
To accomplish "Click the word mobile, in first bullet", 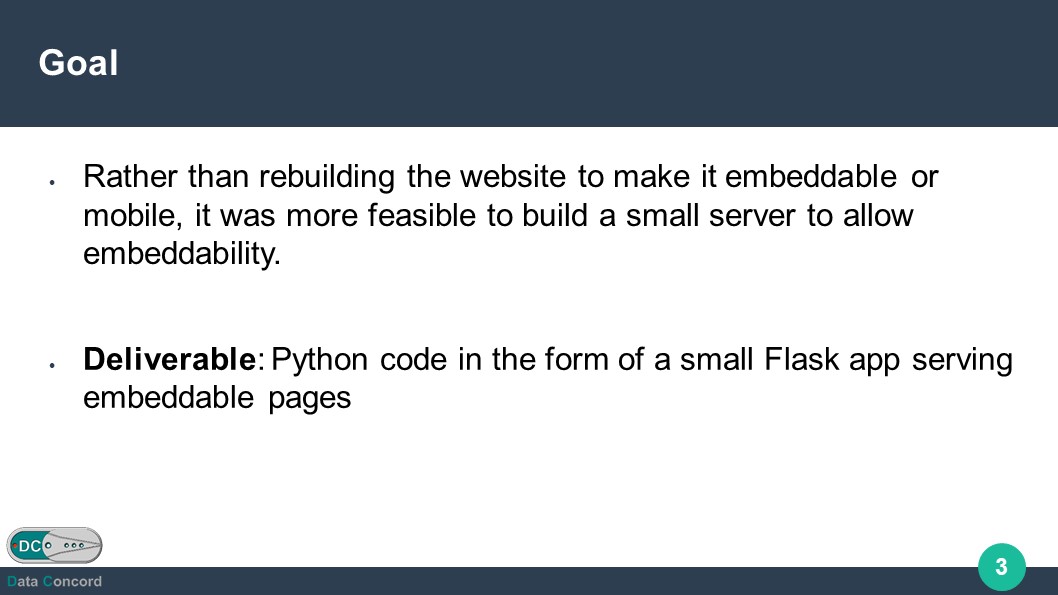I will (x=132, y=216).
